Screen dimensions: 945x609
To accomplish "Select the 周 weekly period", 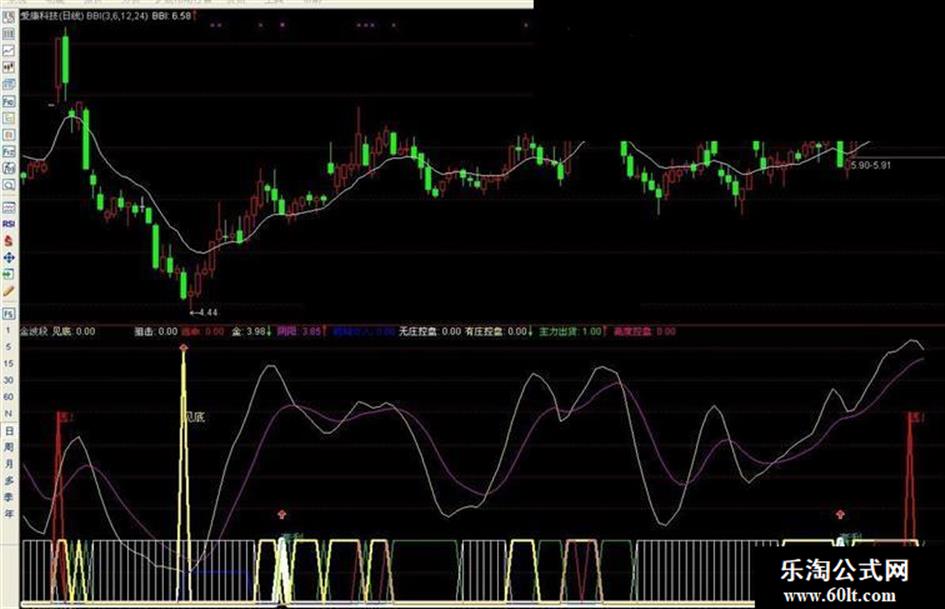I will [x=8, y=447].
